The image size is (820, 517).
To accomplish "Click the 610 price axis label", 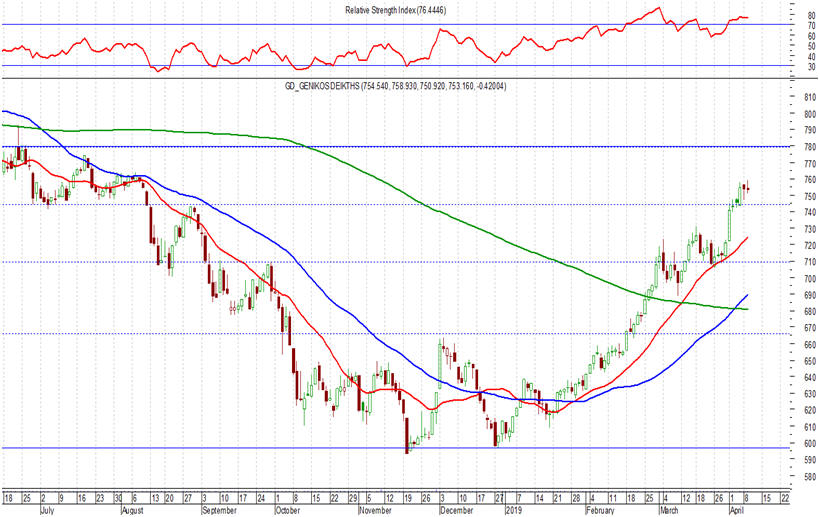I will [x=810, y=428].
